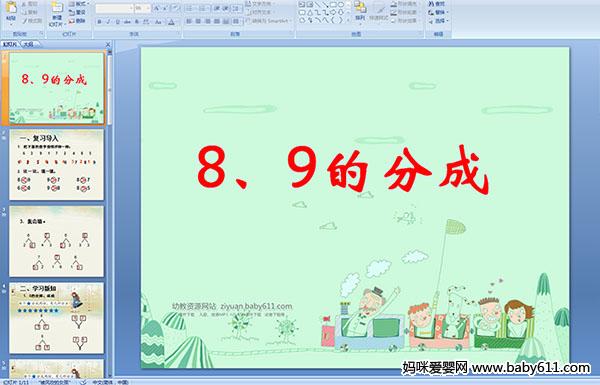Toggle text shadow effect
This screenshot has width=600, height=385.
click(137, 22)
